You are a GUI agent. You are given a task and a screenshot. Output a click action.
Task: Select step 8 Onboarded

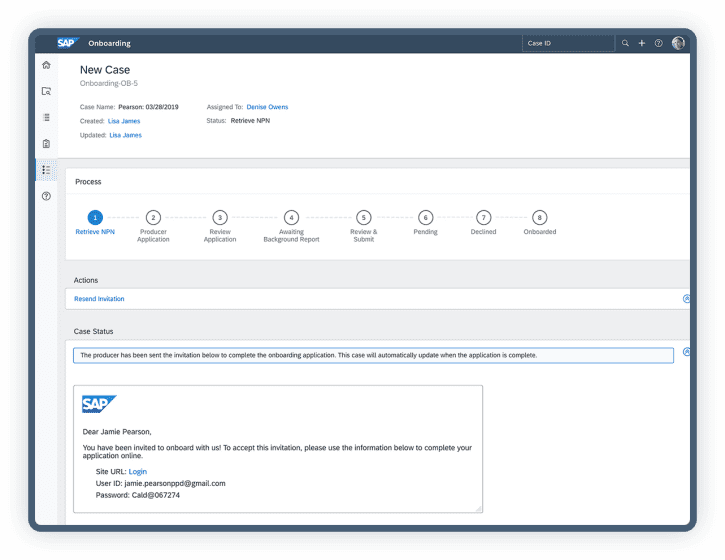[540, 222]
